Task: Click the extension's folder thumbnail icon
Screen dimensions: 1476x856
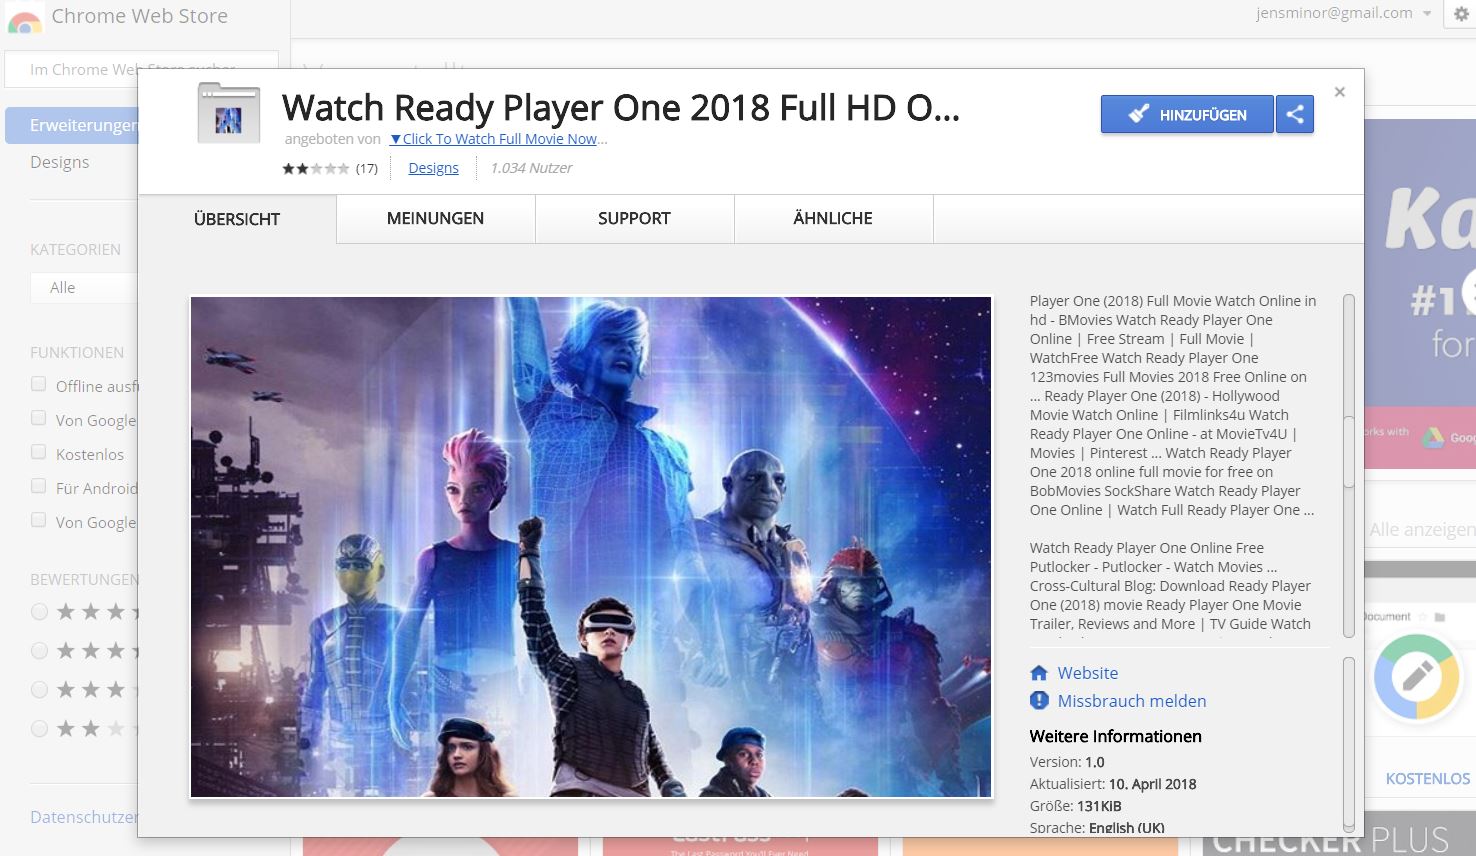Action: click(229, 114)
